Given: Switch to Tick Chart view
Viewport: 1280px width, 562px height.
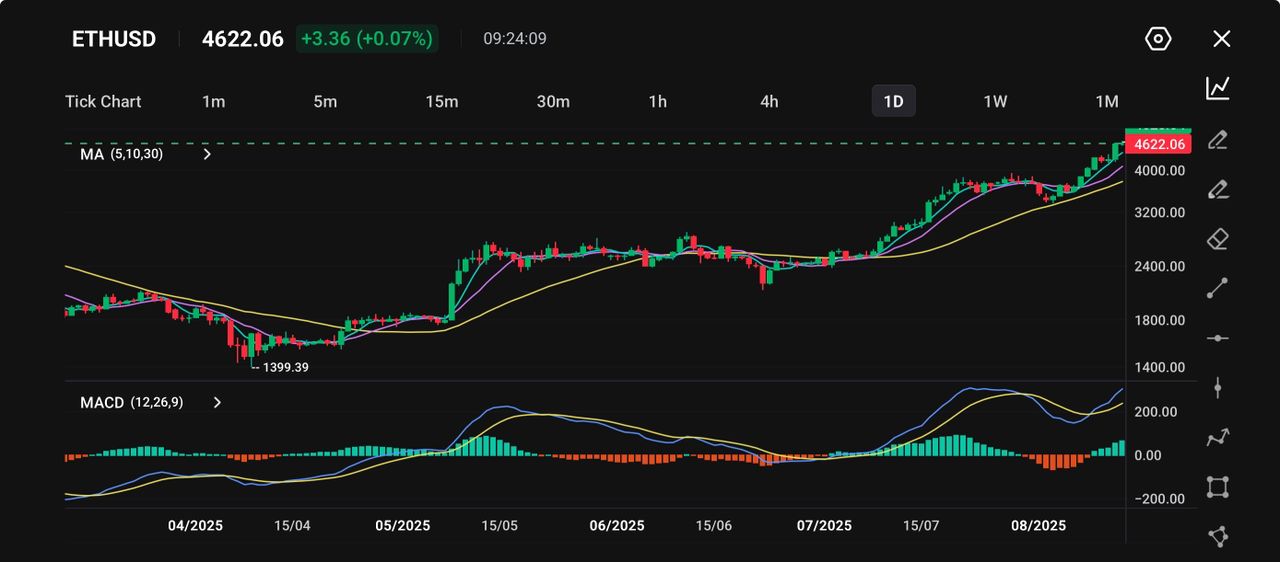Looking at the screenshot, I should pos(103,101).
